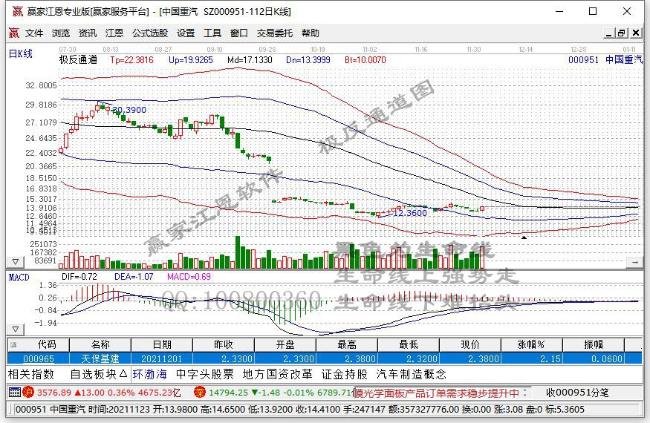This screenshot has height=423, width=650.
Task: Sort by the 日期 column header
Action: click(x=162, y=345)
